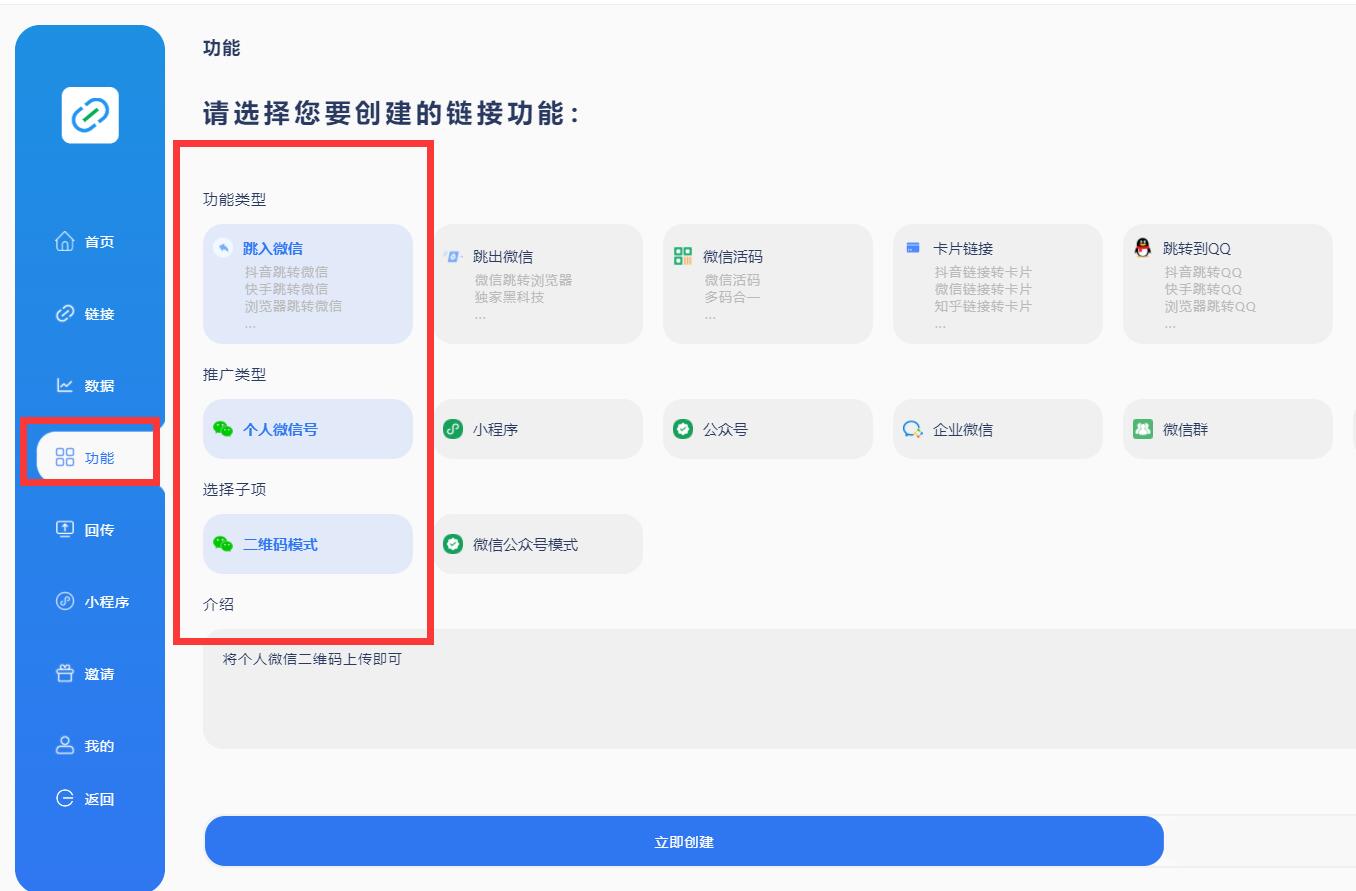This screenshot has height=891, width=1356.
Task: Click the card icon on 卡片链接
Action: 913,248
